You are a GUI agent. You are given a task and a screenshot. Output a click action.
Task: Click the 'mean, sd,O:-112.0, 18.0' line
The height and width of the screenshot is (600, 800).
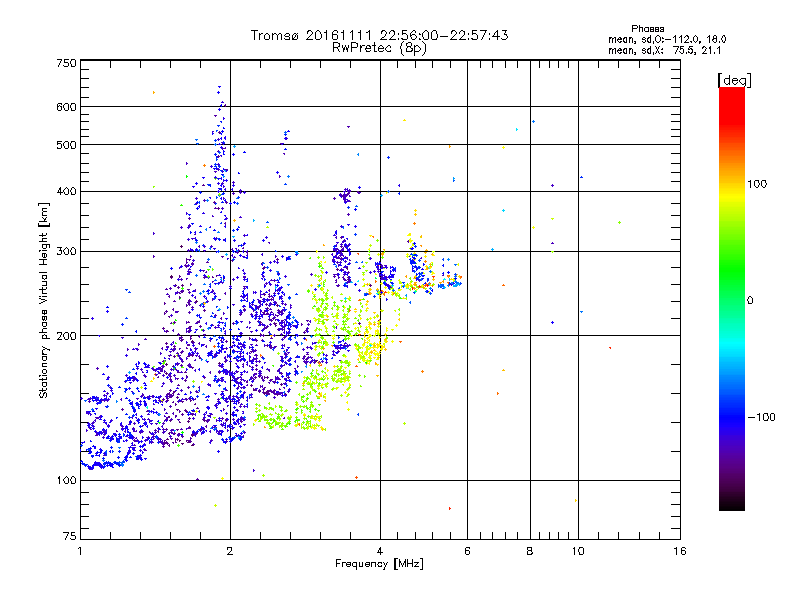click(667, 39)
